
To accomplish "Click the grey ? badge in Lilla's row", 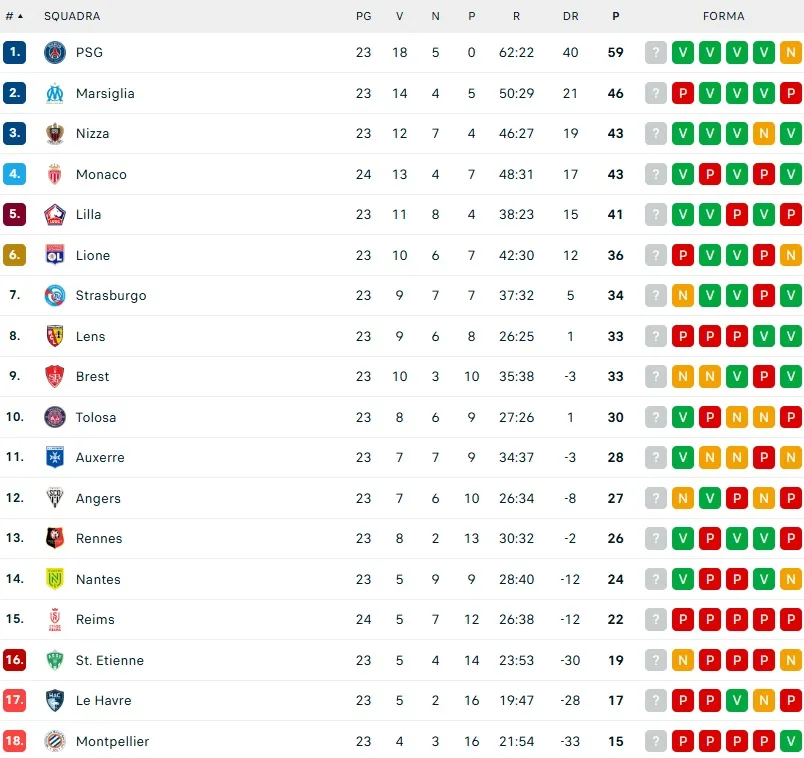I will [x=656, y=215].
